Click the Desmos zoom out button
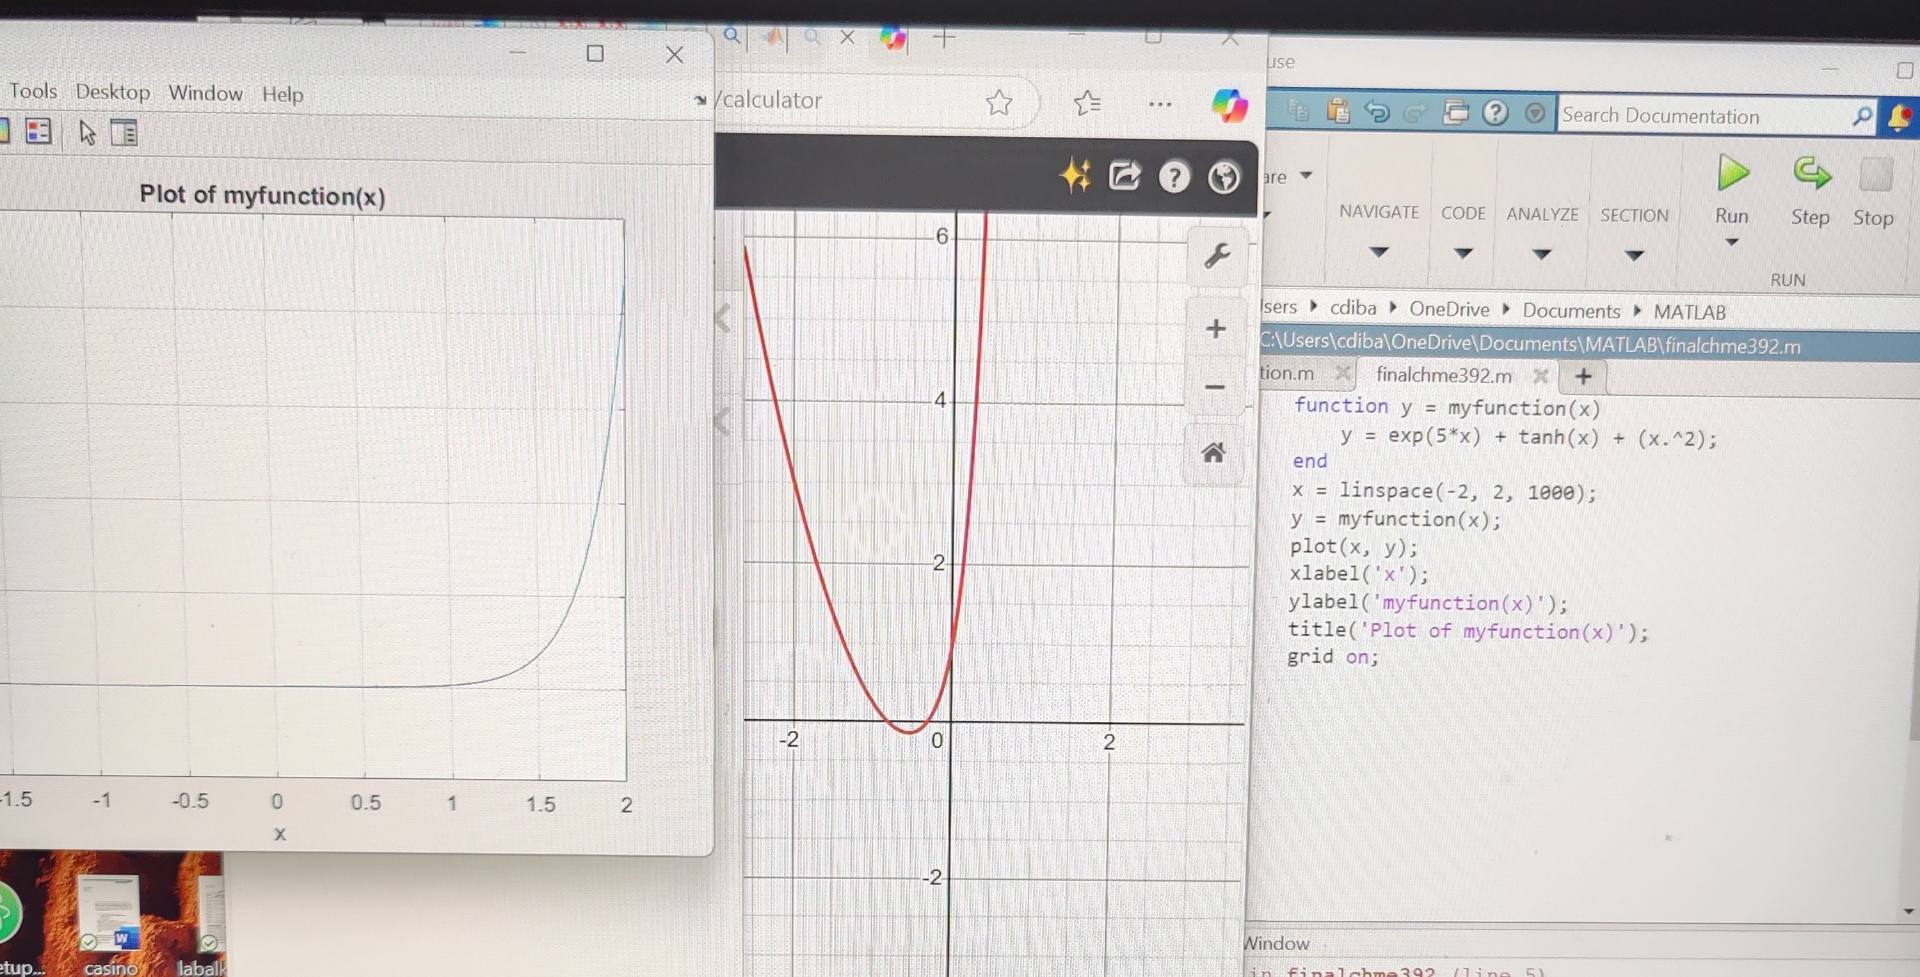 tap(1215, 387)
